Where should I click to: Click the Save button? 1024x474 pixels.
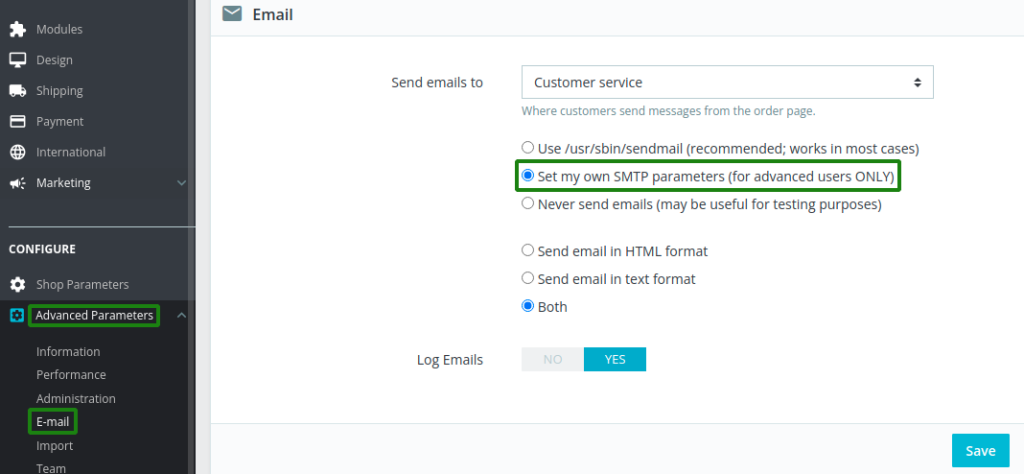tap(980, 450)
